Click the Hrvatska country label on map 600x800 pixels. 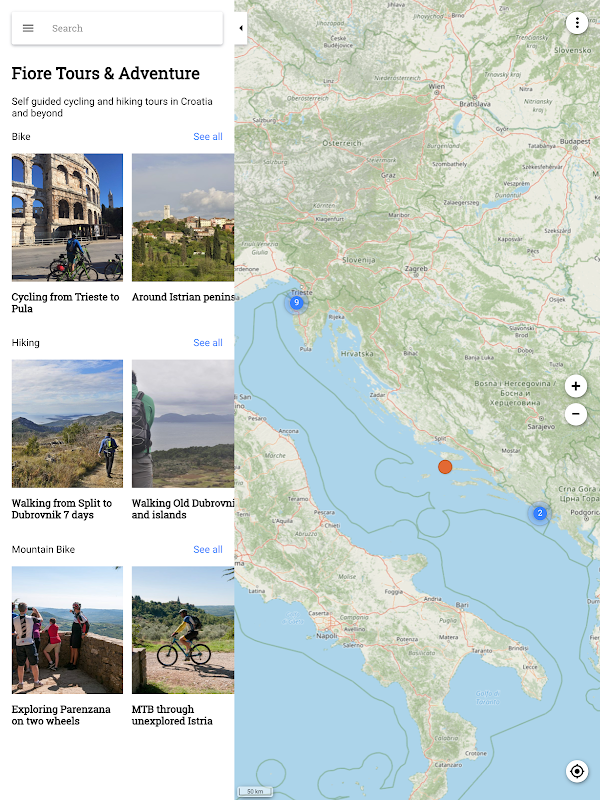(x=357, y=354)
